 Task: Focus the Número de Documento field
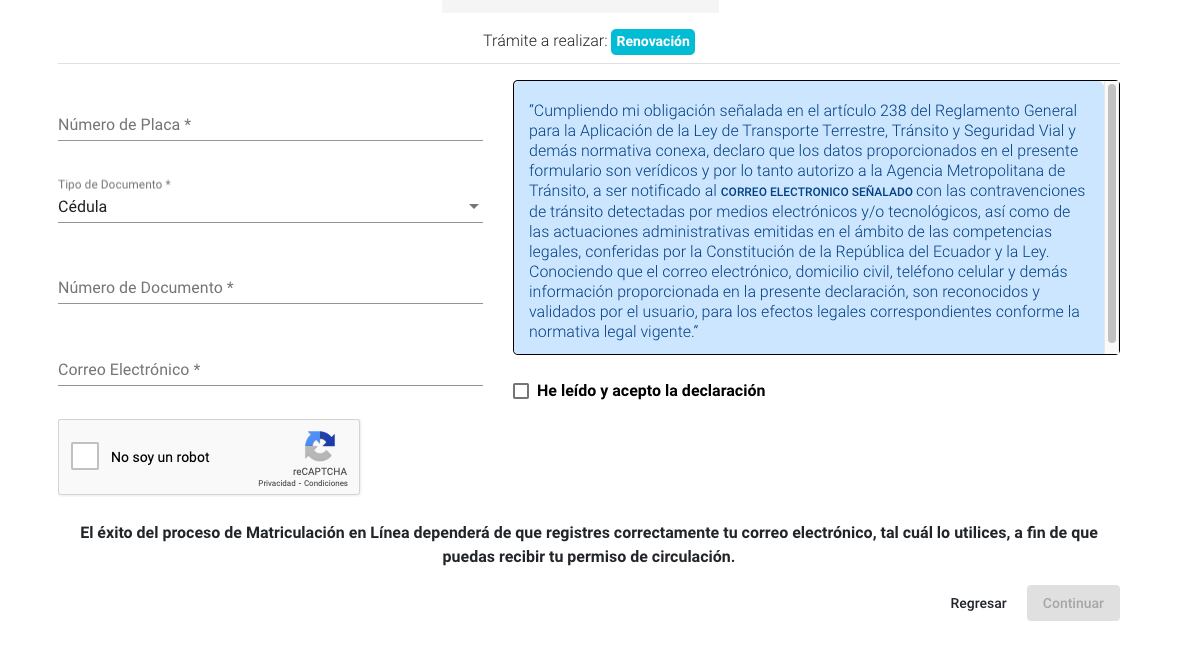pos(270,288)
